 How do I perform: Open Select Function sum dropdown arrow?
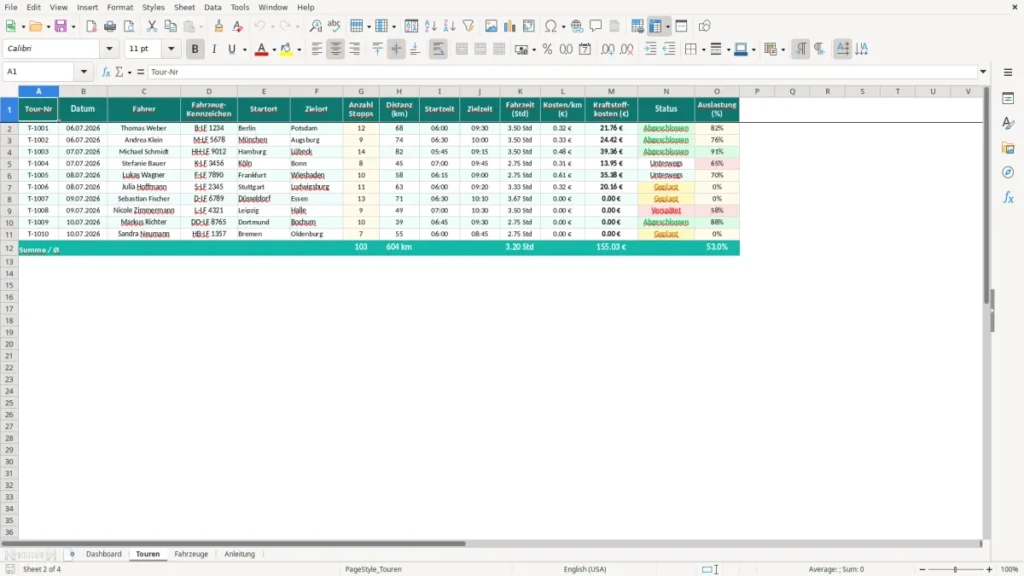[x=129, y=72]
